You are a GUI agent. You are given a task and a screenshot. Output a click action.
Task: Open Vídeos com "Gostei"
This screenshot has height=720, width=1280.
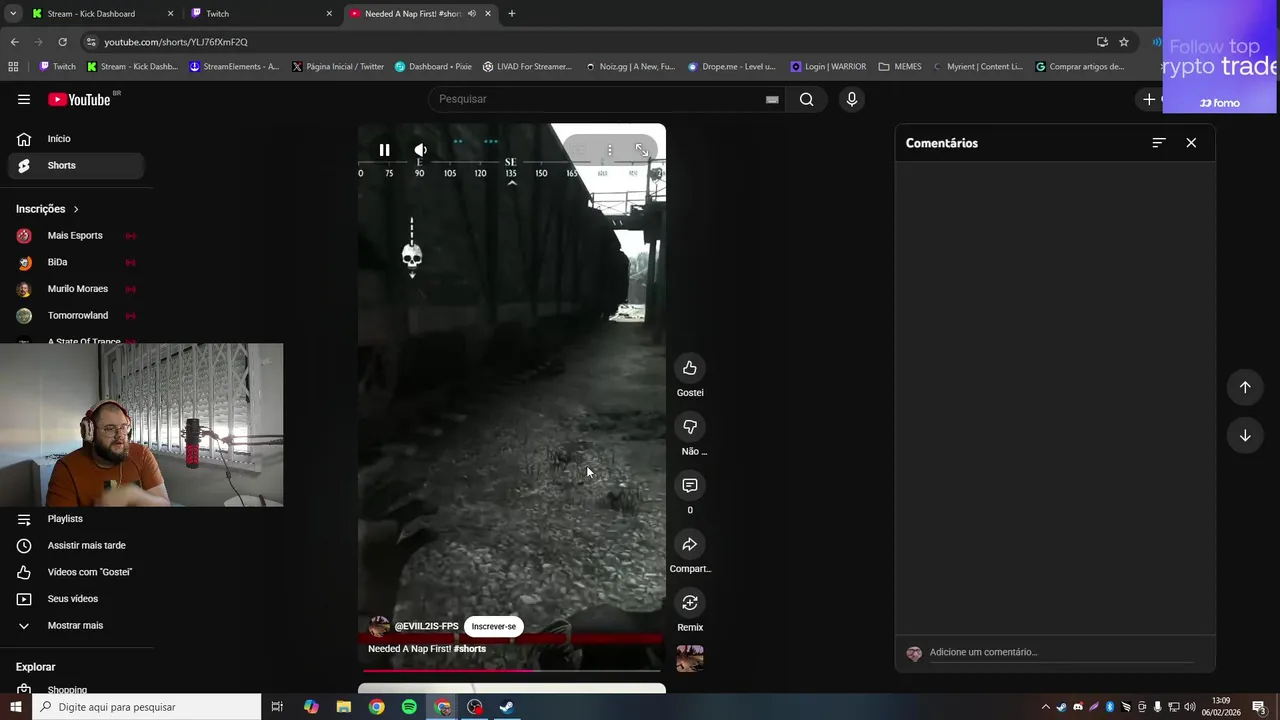coord(76,572)
